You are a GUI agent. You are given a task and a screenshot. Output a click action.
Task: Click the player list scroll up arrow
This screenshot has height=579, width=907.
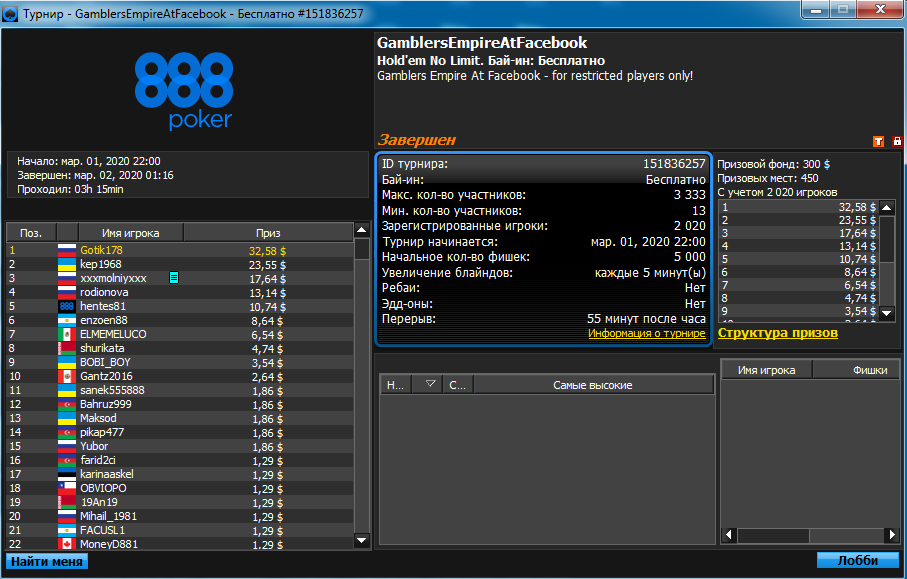[x=362, y=231]
